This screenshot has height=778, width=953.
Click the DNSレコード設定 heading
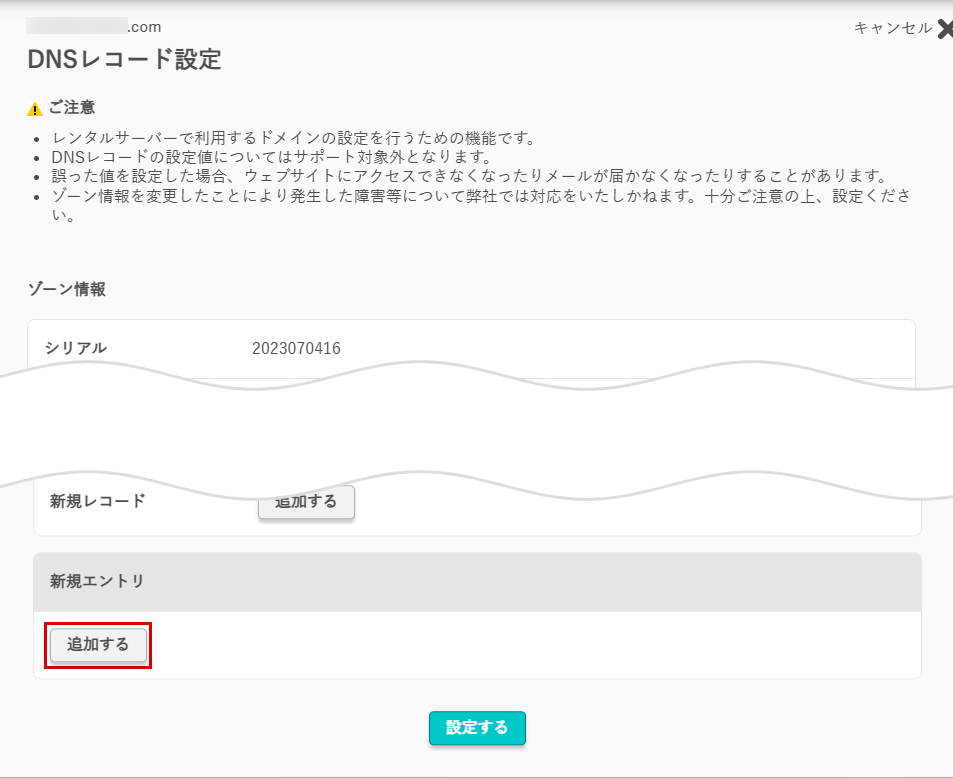pyautogui.click(x=124, y=60)
